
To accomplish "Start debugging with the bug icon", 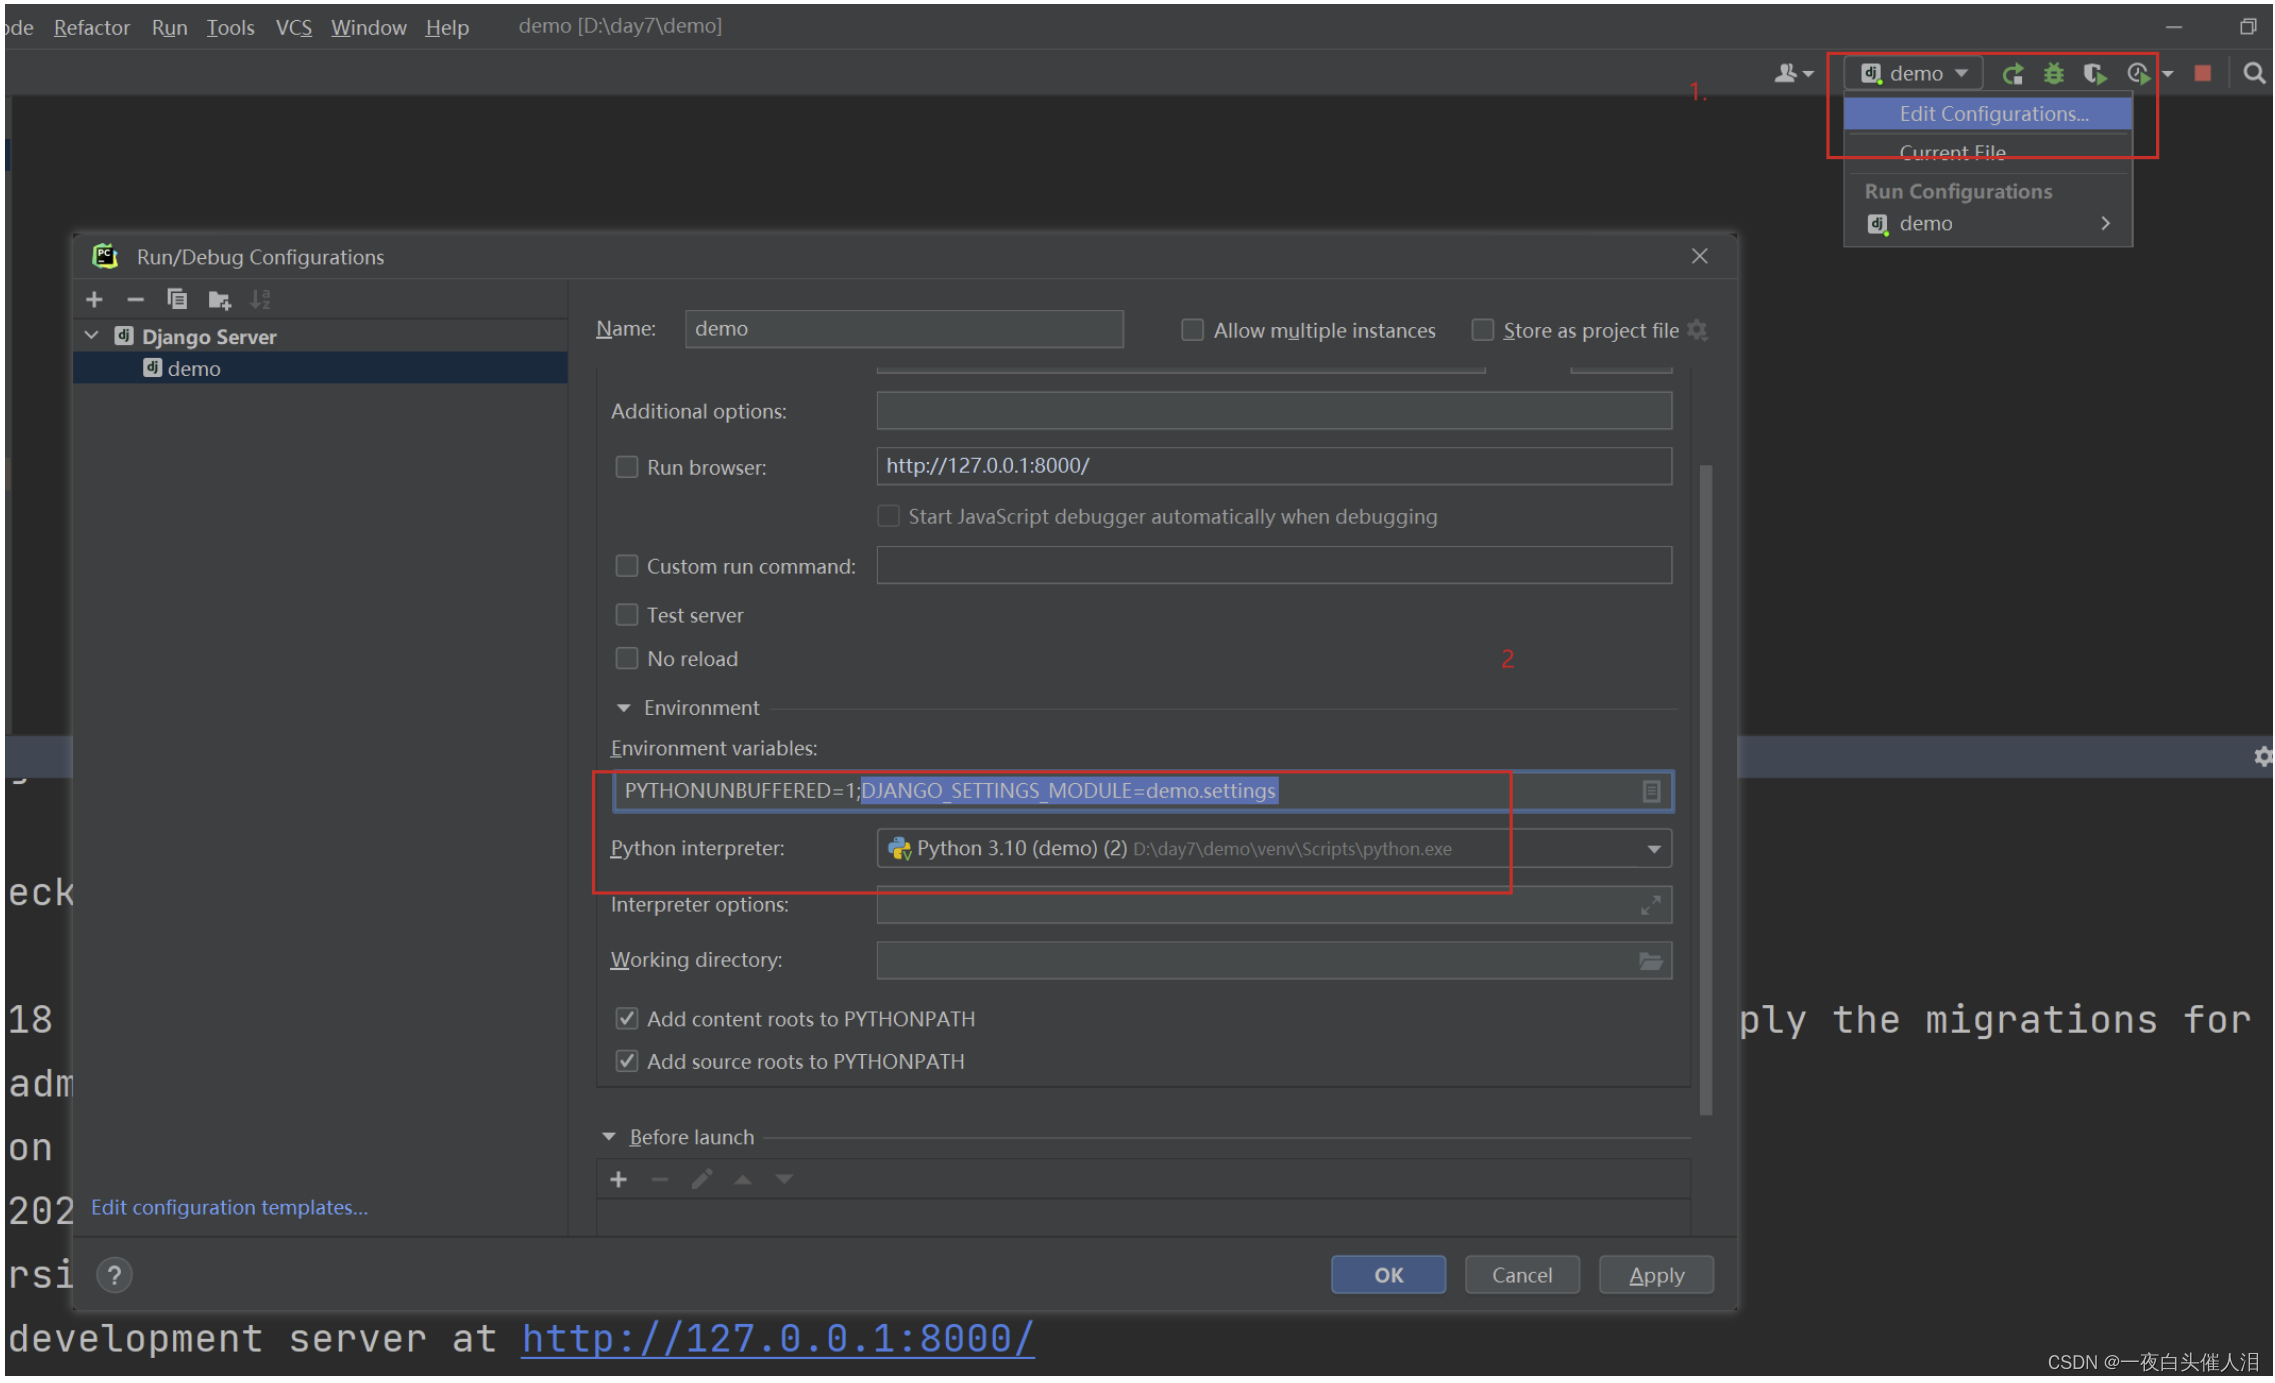I will [2053, 73].
